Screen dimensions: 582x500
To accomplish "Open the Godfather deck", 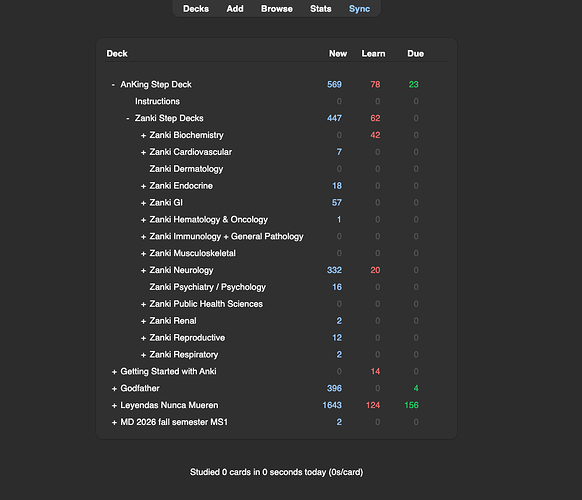I will (x=140, y=388).
